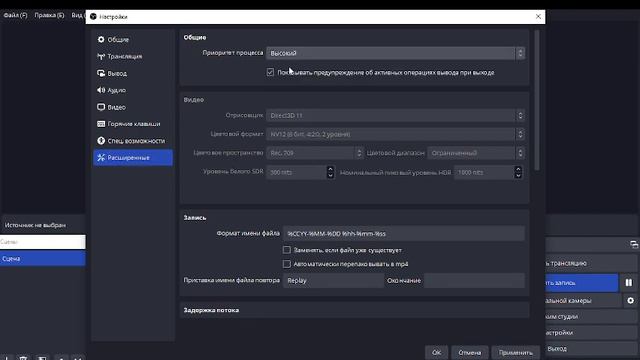Open the Спец. возможности settings section
Viewport: 640px width, 360px height.
(x=133, y=141)
